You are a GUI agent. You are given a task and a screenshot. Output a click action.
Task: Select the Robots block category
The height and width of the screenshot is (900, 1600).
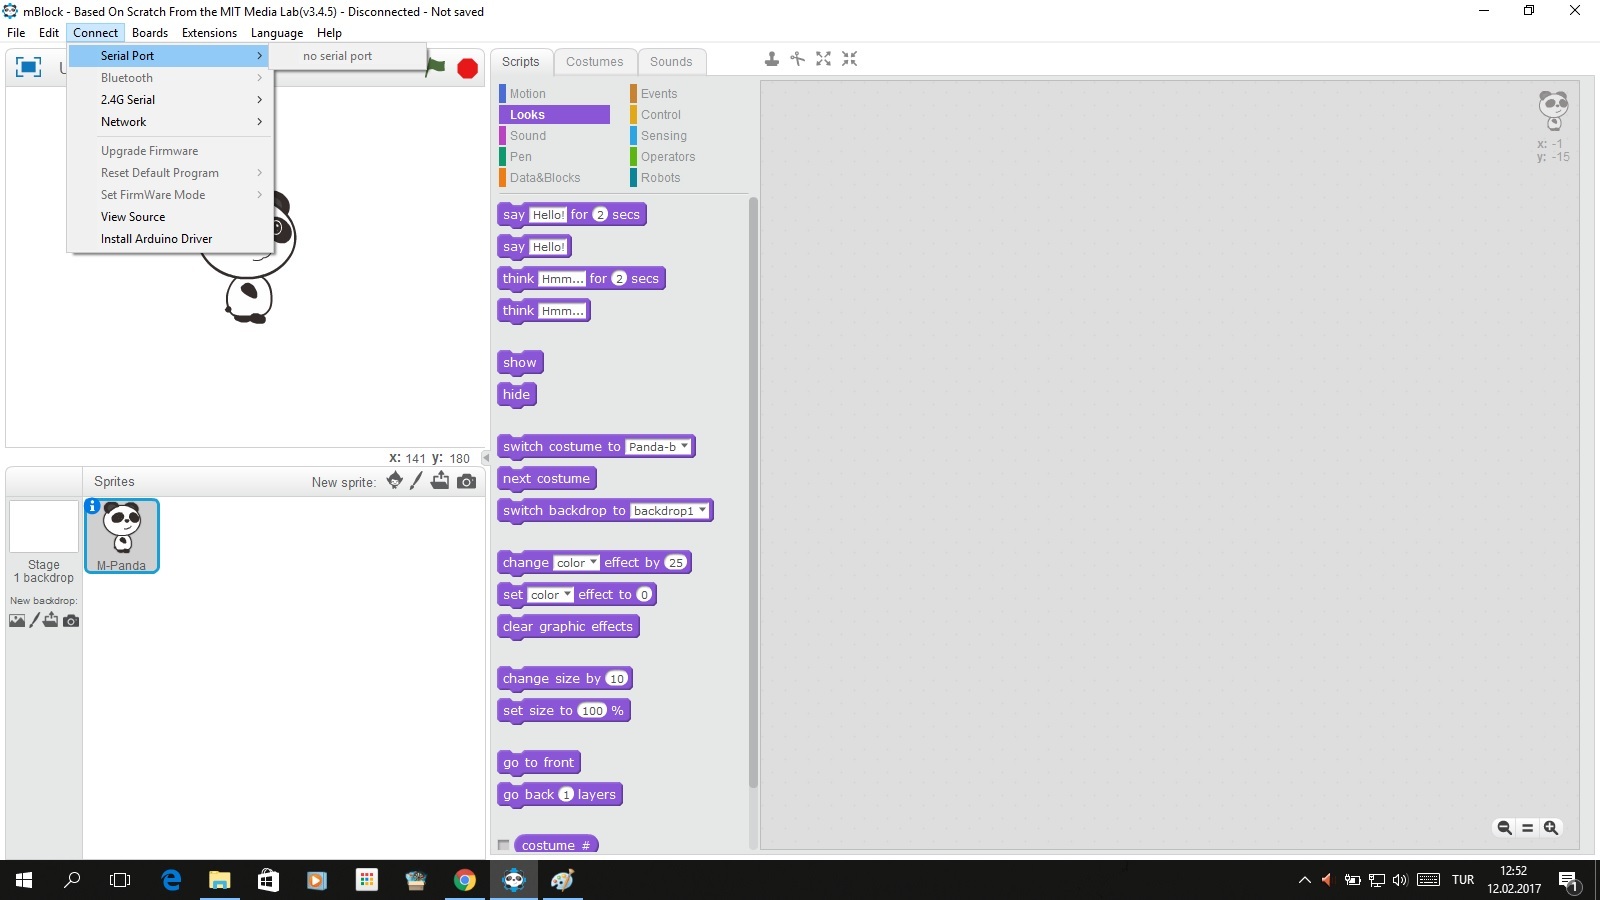(x=685, y=178)
